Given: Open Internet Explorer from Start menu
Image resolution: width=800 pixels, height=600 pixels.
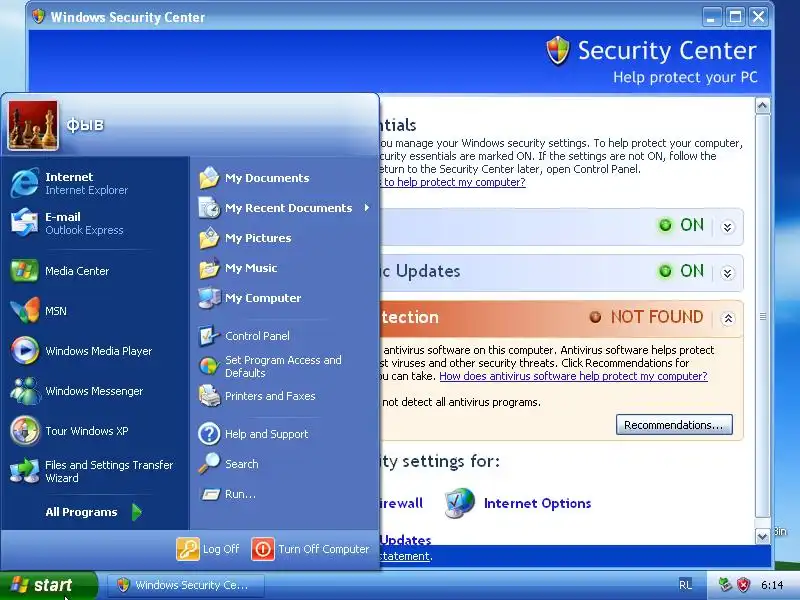Looking at the screenshot, I should click(x=24, y=183).
